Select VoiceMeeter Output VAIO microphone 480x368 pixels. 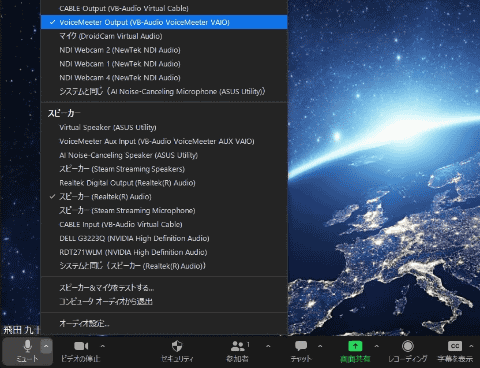pyautogui.click(x=164, y=22)
